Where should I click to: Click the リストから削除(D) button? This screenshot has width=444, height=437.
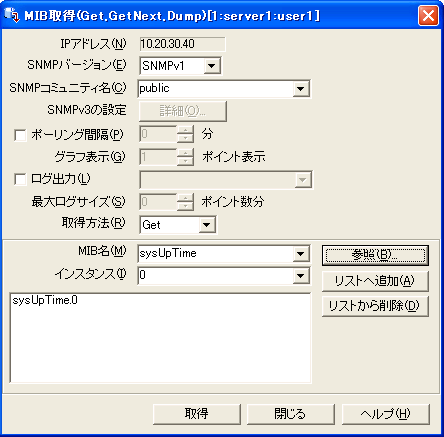click(x=375, y=306)
